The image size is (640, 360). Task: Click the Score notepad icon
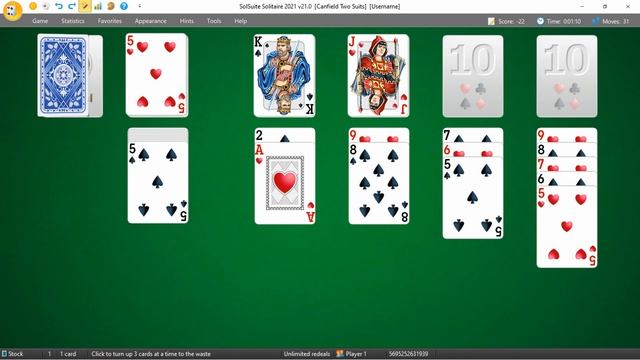491,21
